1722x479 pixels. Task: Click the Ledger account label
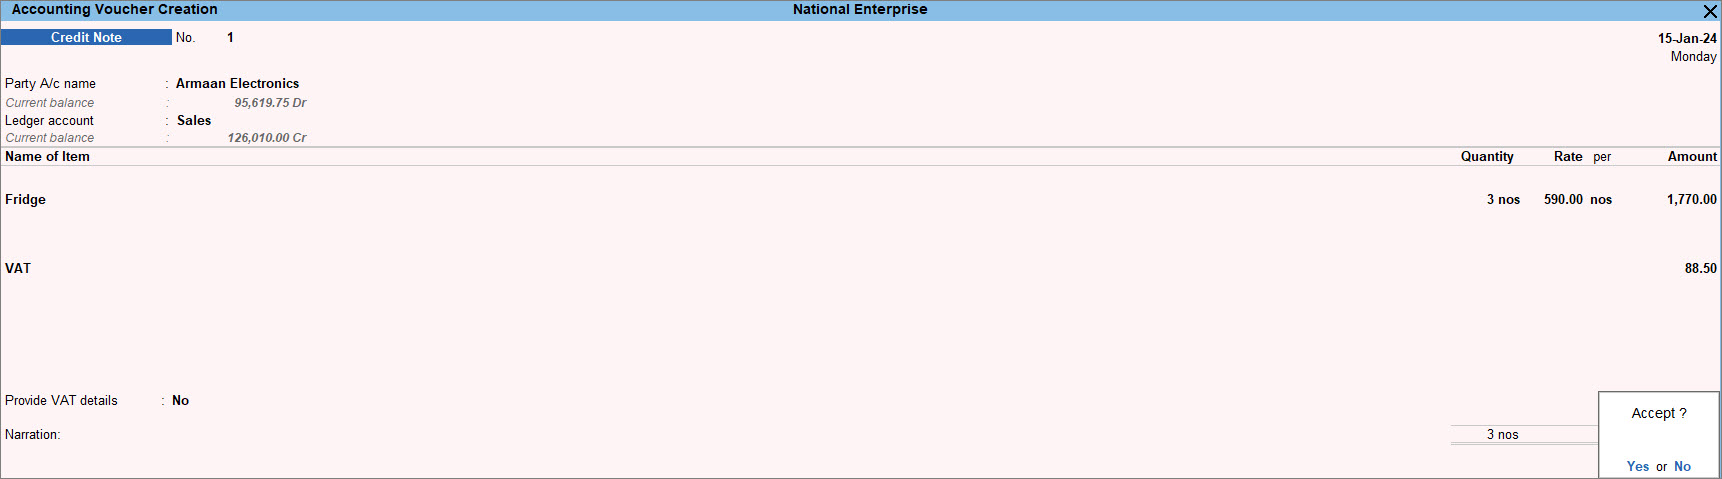click(49, 120)
